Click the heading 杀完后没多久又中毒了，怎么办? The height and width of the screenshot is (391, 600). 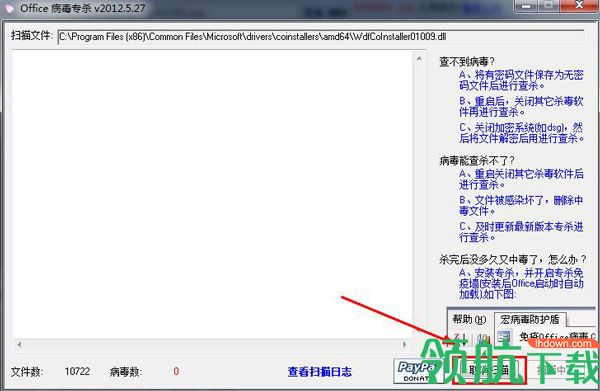[x=512, y=259]
